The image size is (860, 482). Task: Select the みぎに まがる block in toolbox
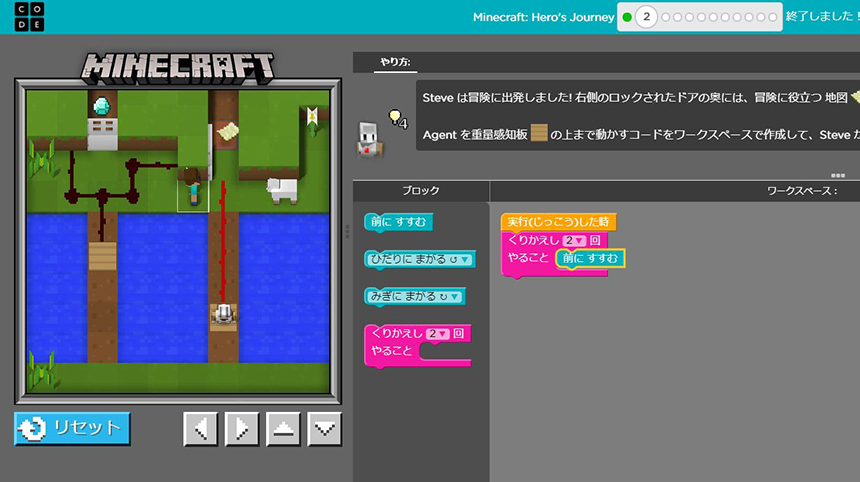click(415, 297)
